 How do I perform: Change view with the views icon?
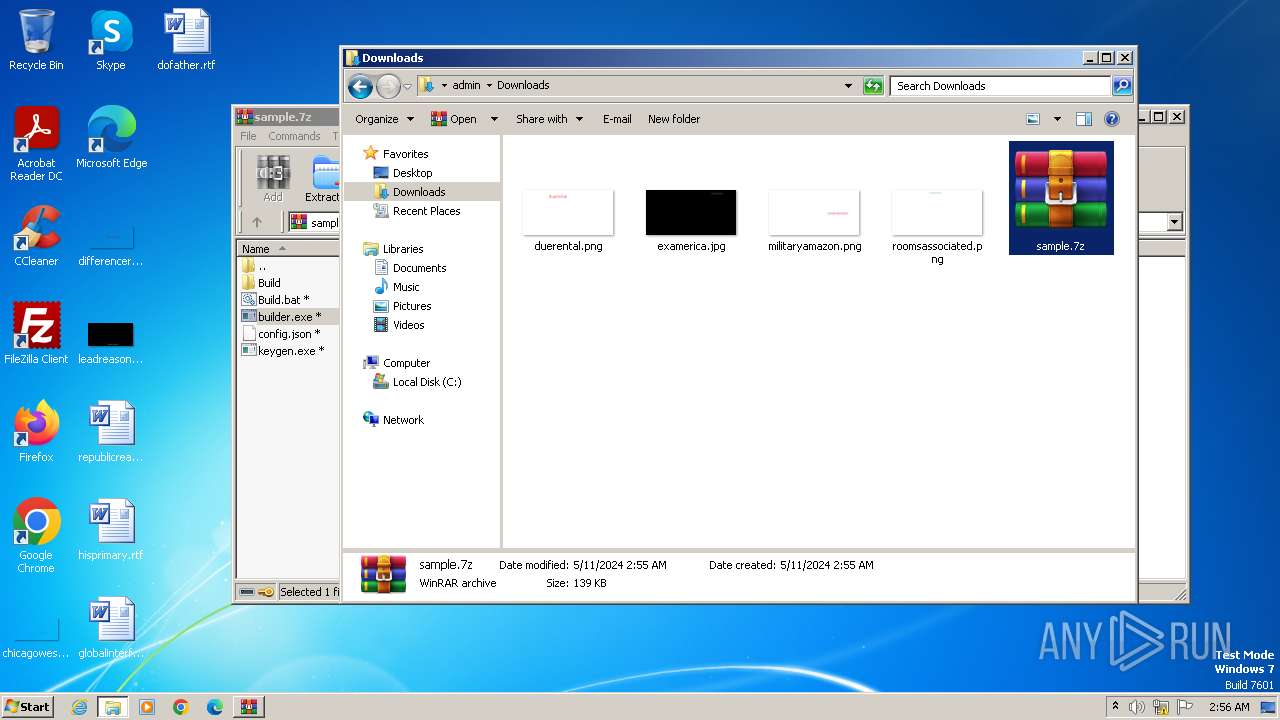click(1033, 119)
